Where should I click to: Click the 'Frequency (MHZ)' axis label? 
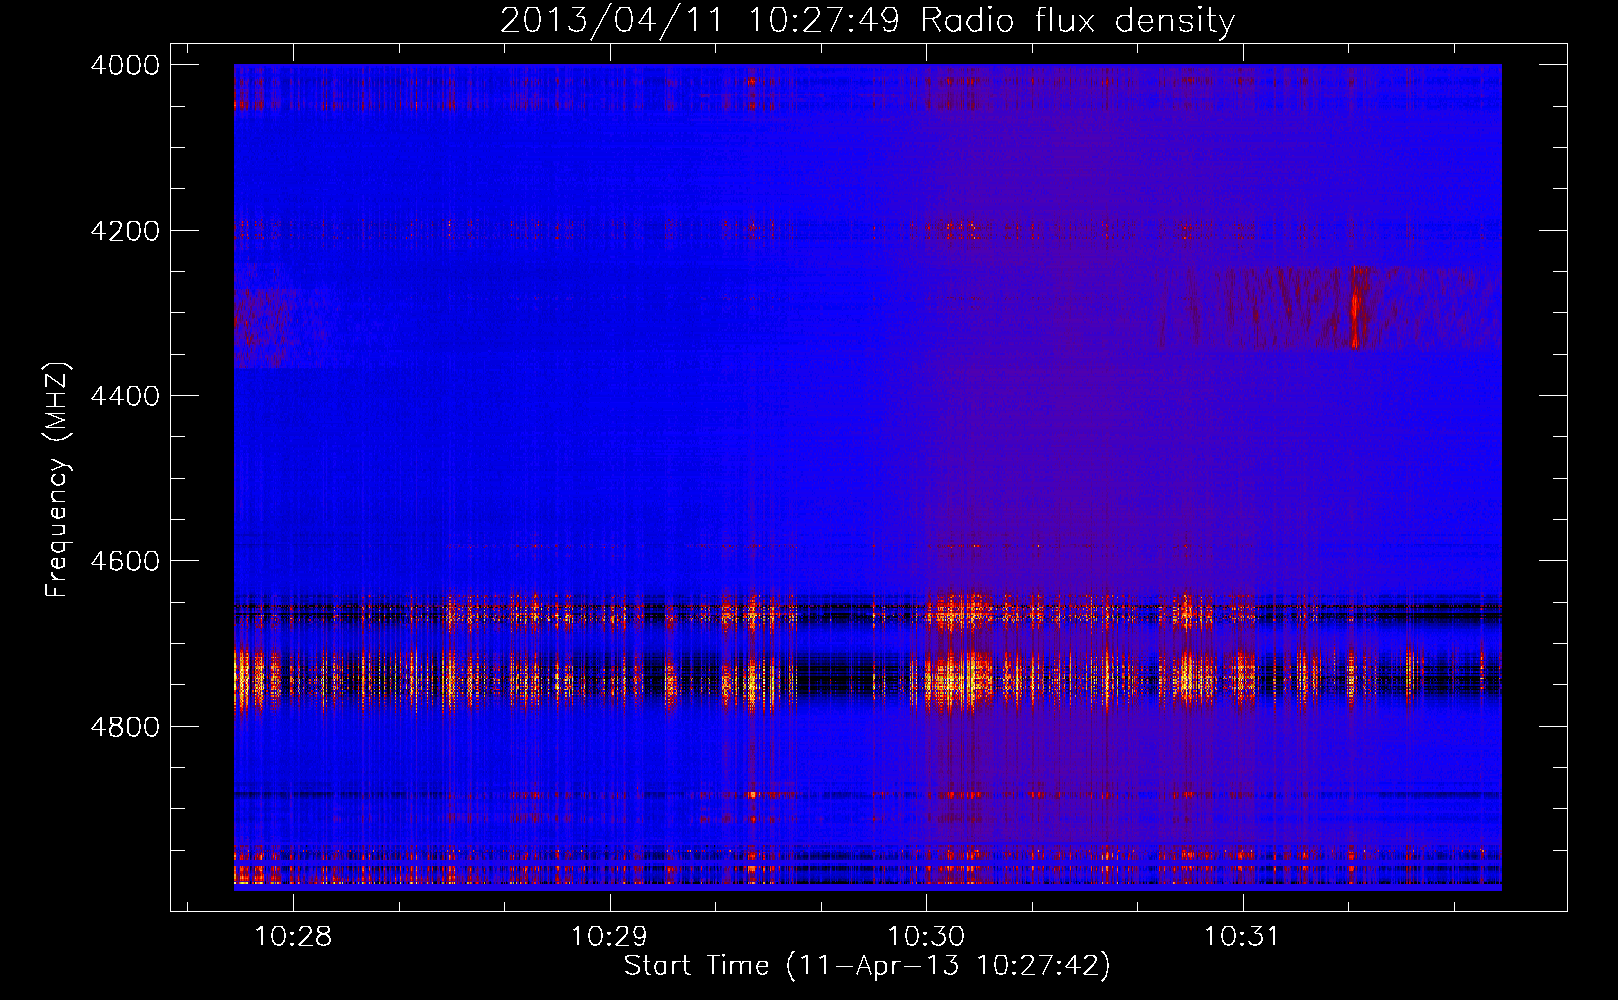point(58,480)
